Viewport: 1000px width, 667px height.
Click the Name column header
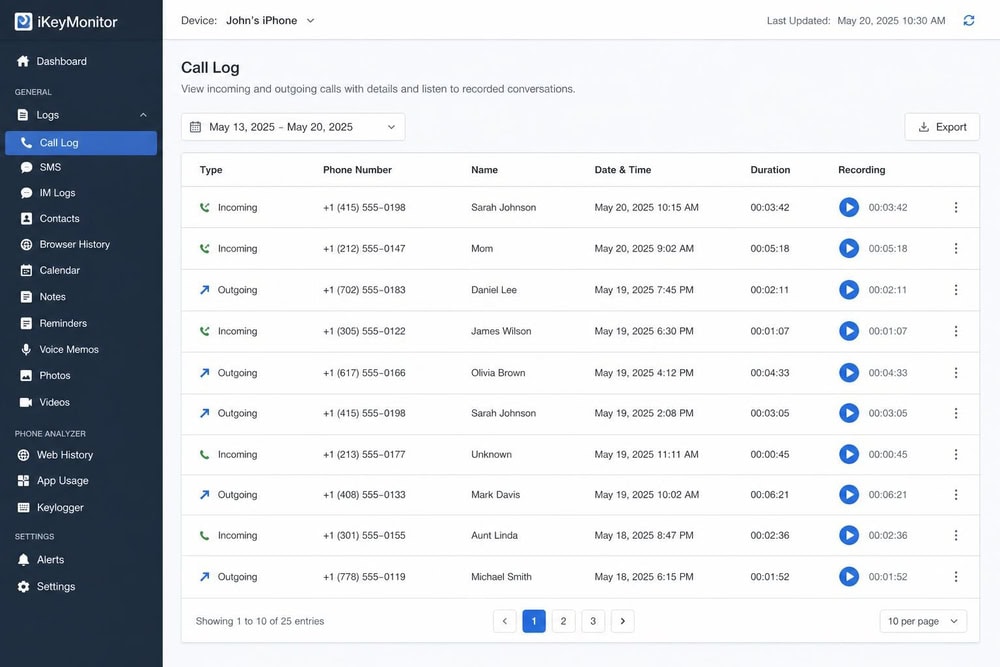(x=484, y=170)
